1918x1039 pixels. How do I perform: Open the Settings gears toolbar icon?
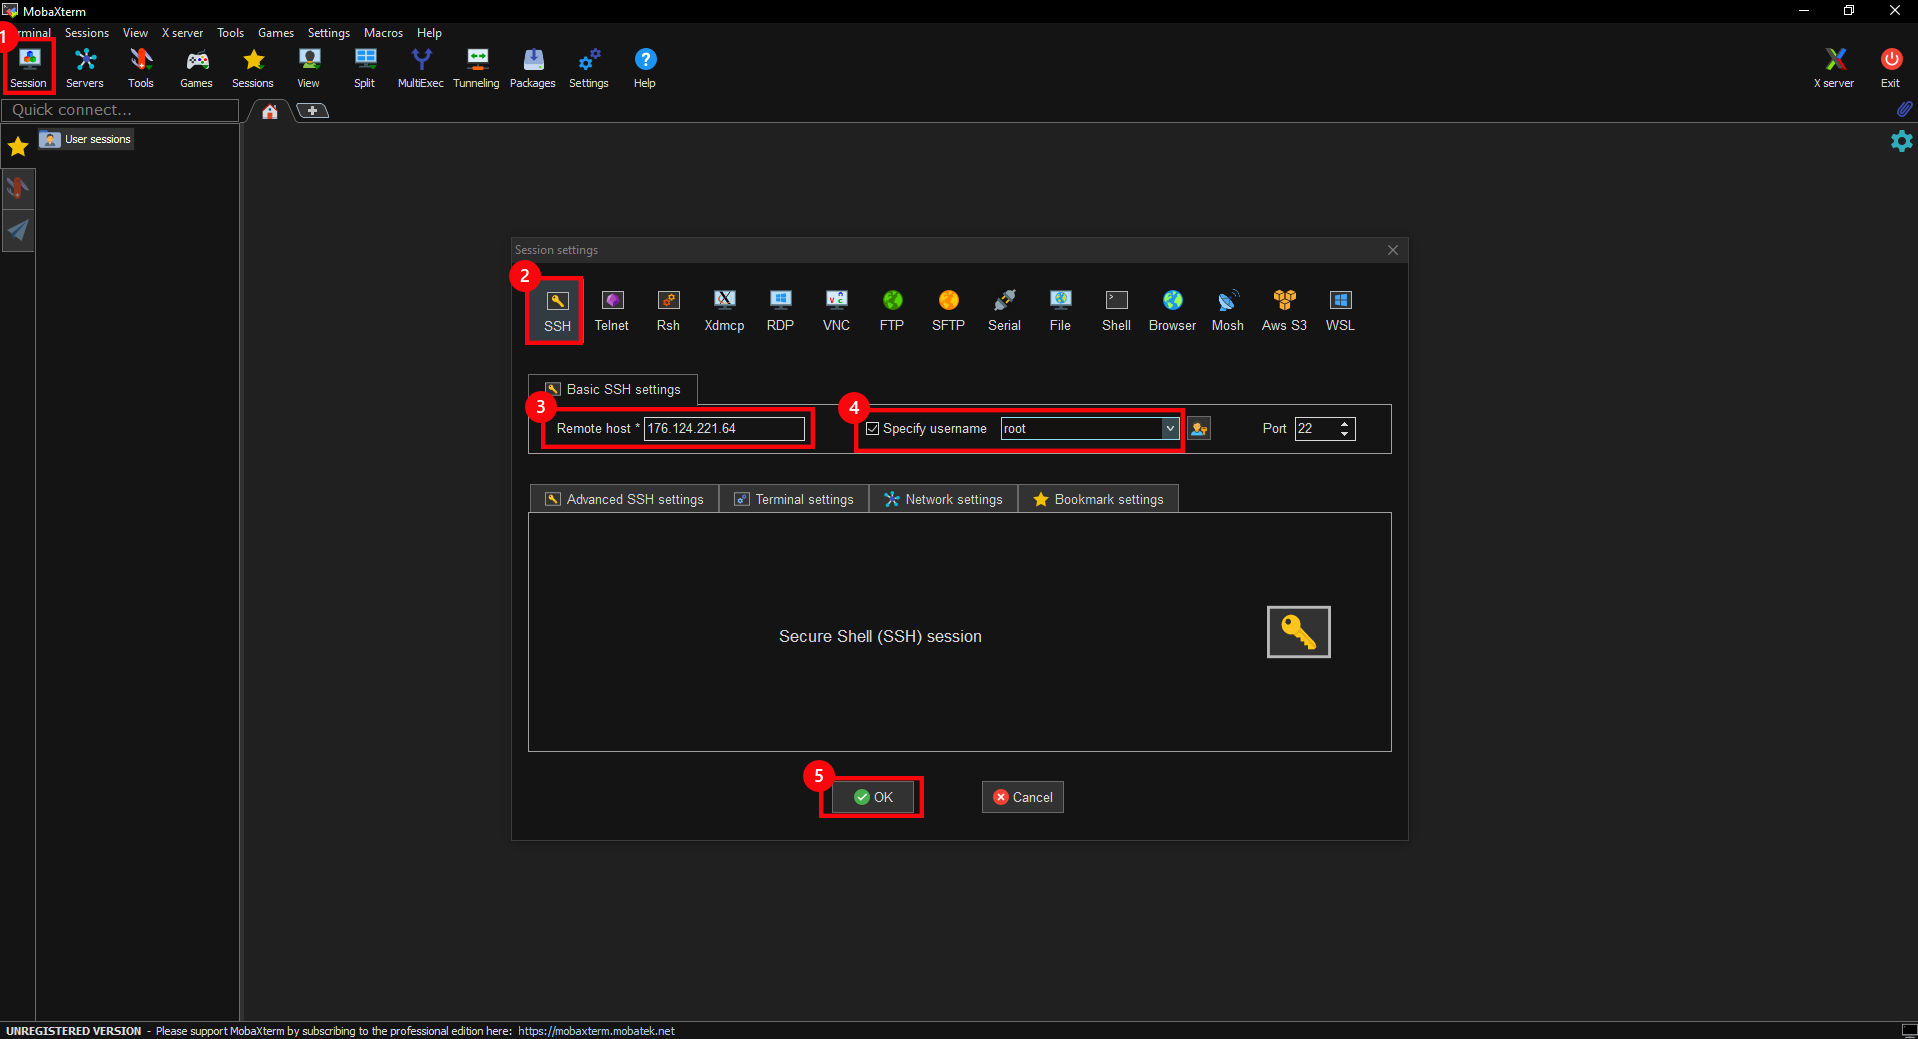(x=589, y=67)
